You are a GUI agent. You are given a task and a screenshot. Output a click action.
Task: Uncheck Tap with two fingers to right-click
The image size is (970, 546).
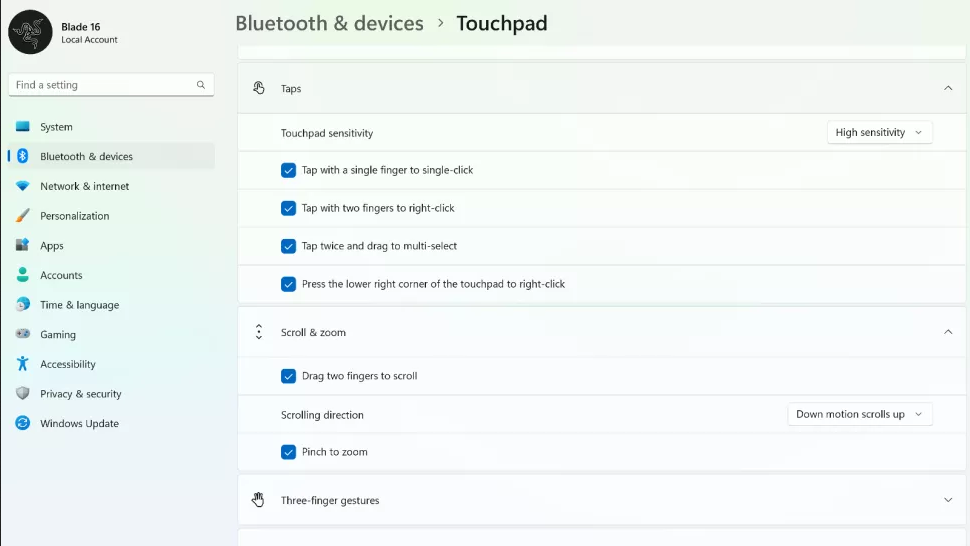pyautogui.click(x=288, y=208)
